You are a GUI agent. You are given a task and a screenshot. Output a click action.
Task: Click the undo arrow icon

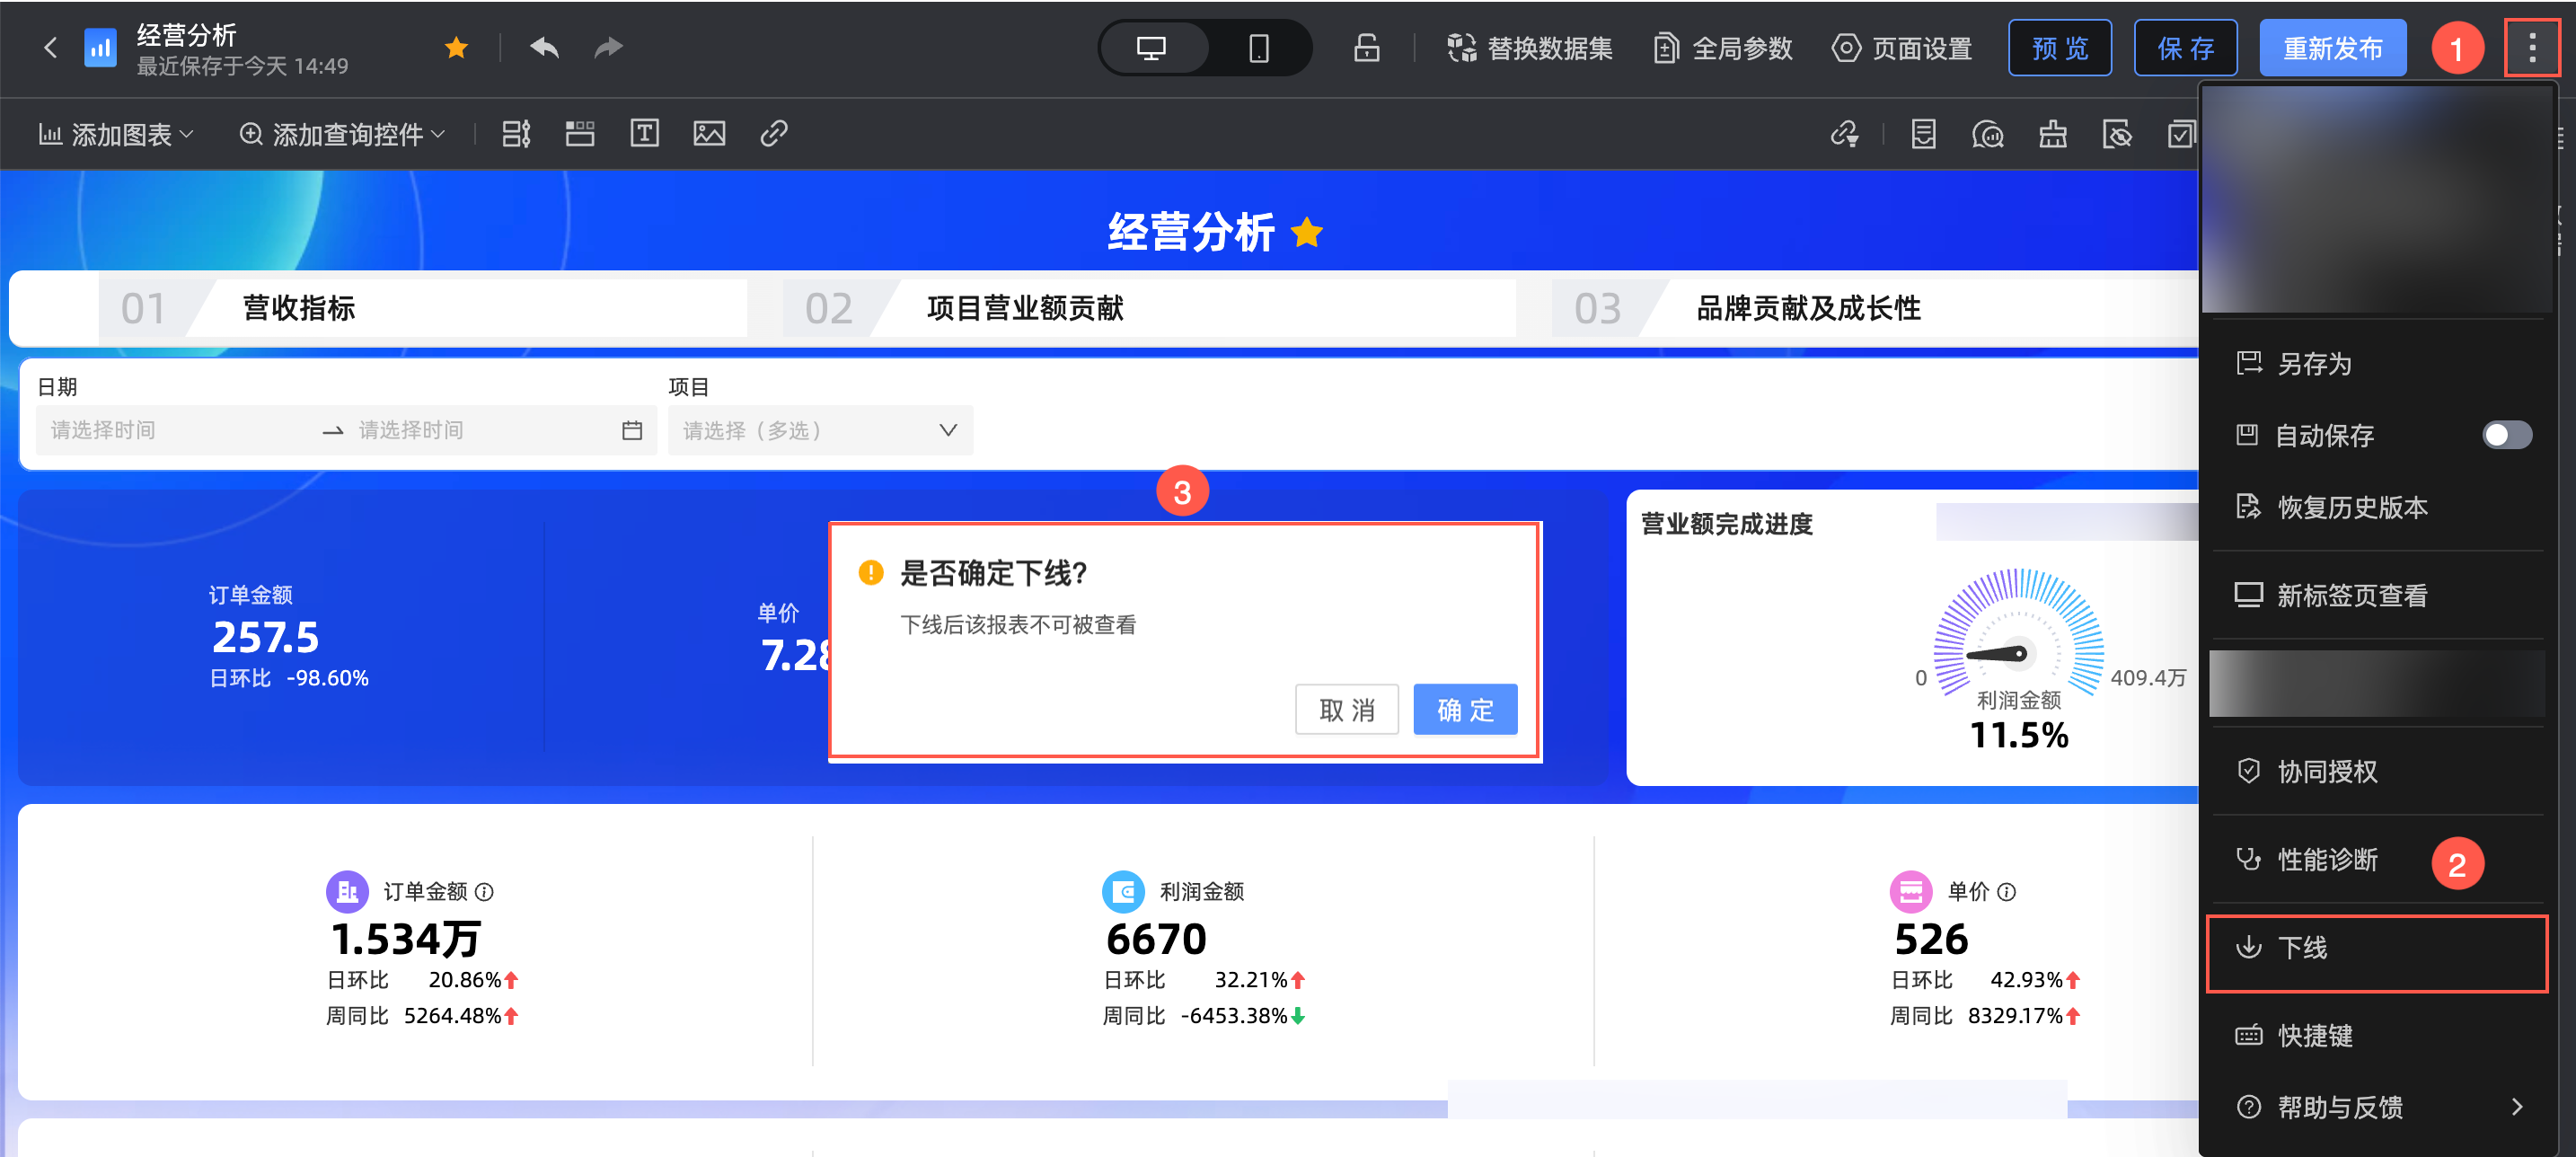point(544,47)
